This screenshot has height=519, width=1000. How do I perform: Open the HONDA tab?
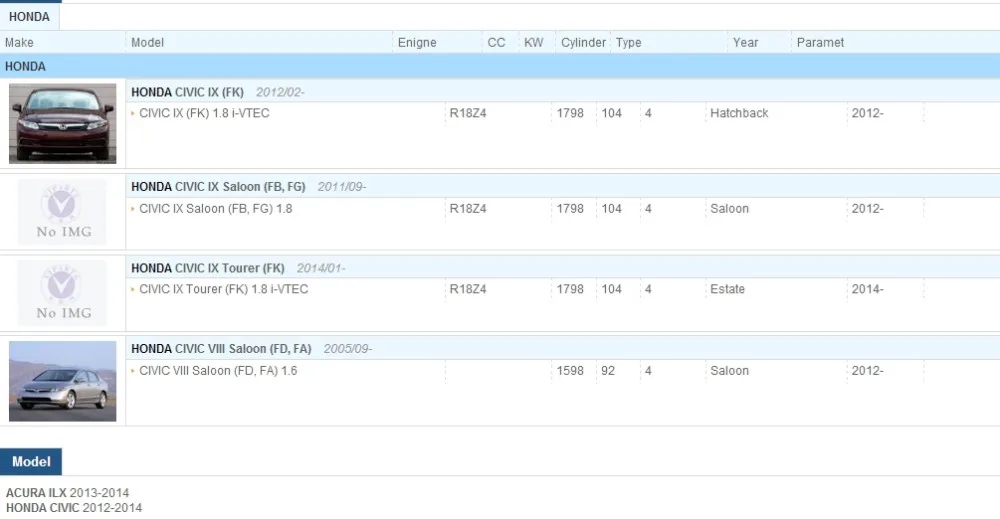[x=29, y=17]
